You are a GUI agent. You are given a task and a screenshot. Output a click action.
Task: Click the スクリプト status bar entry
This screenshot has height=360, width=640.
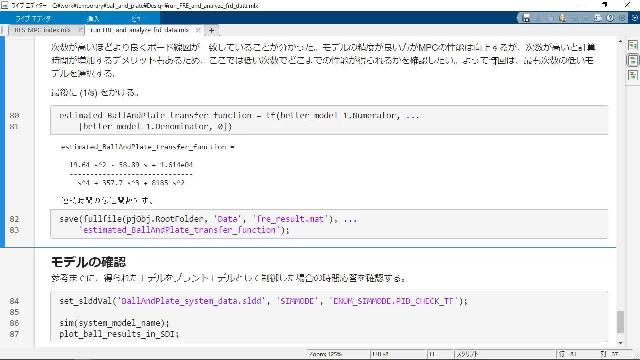pos(467,354)
